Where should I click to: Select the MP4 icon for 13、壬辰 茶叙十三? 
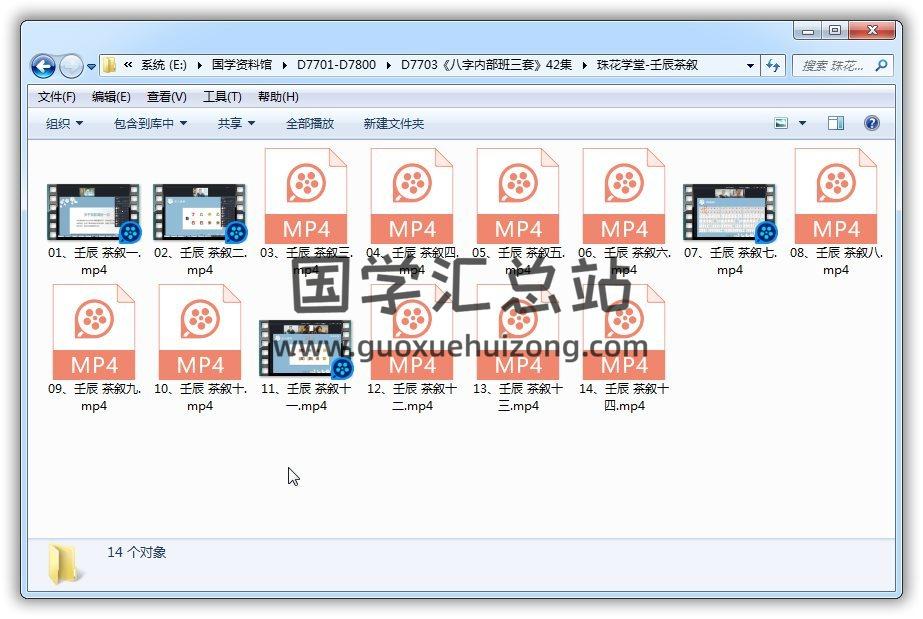click(517, 332)
